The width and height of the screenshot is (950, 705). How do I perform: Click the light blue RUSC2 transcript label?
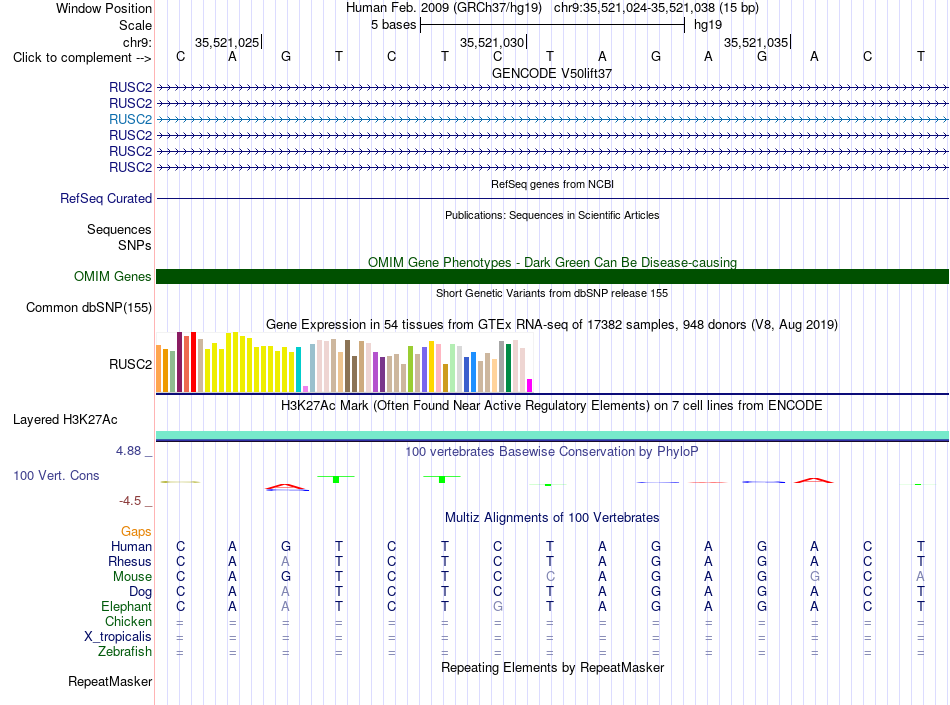[130, 119]
